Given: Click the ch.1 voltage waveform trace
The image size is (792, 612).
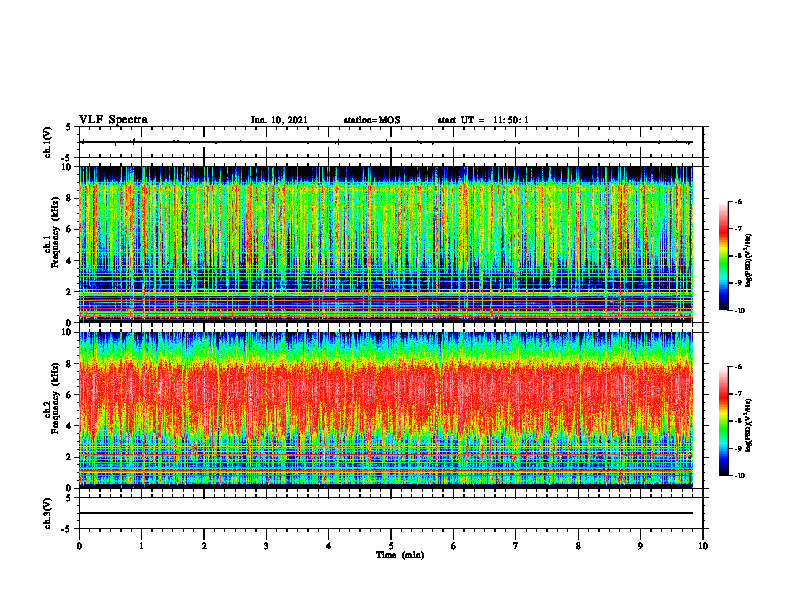Looking at the screenshot, I should (386, 142).
